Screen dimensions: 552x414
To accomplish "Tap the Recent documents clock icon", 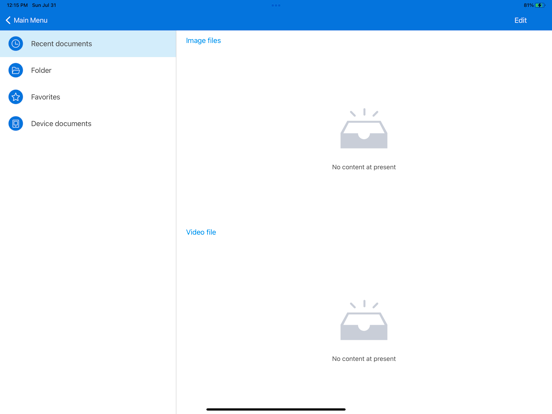I will click(x=15, y=44).
